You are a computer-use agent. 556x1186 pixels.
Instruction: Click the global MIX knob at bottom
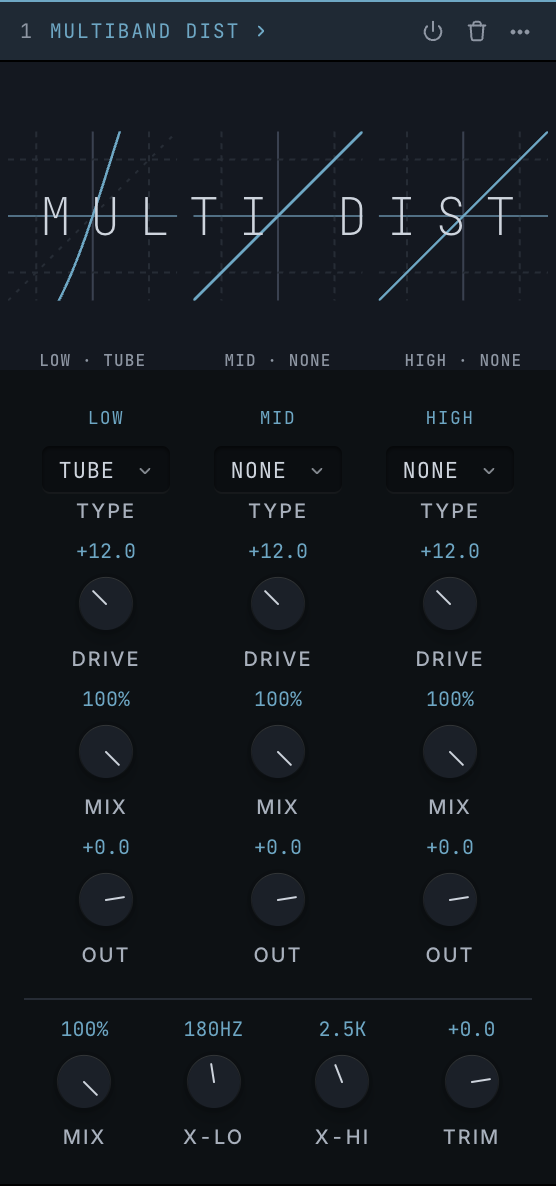pos(84,1082)
